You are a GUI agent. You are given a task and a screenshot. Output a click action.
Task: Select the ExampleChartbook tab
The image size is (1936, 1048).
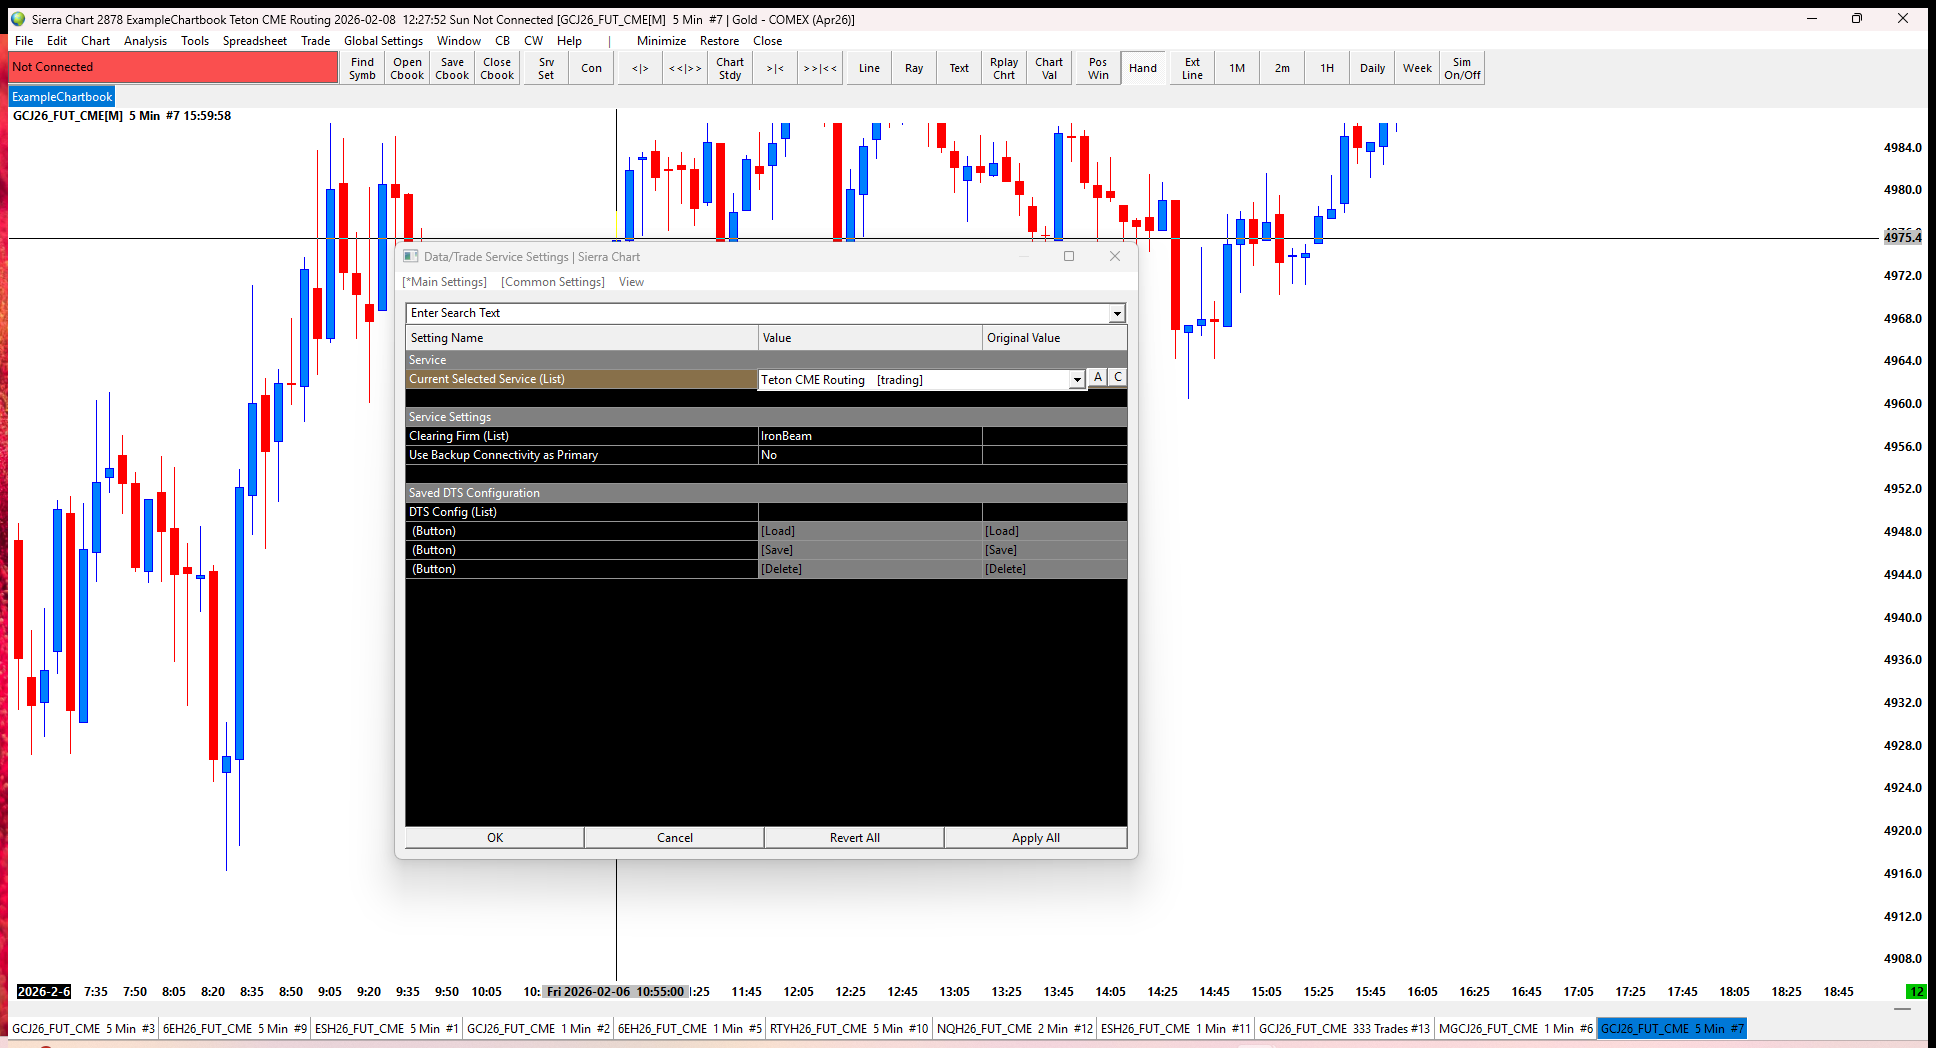point(62,97)
